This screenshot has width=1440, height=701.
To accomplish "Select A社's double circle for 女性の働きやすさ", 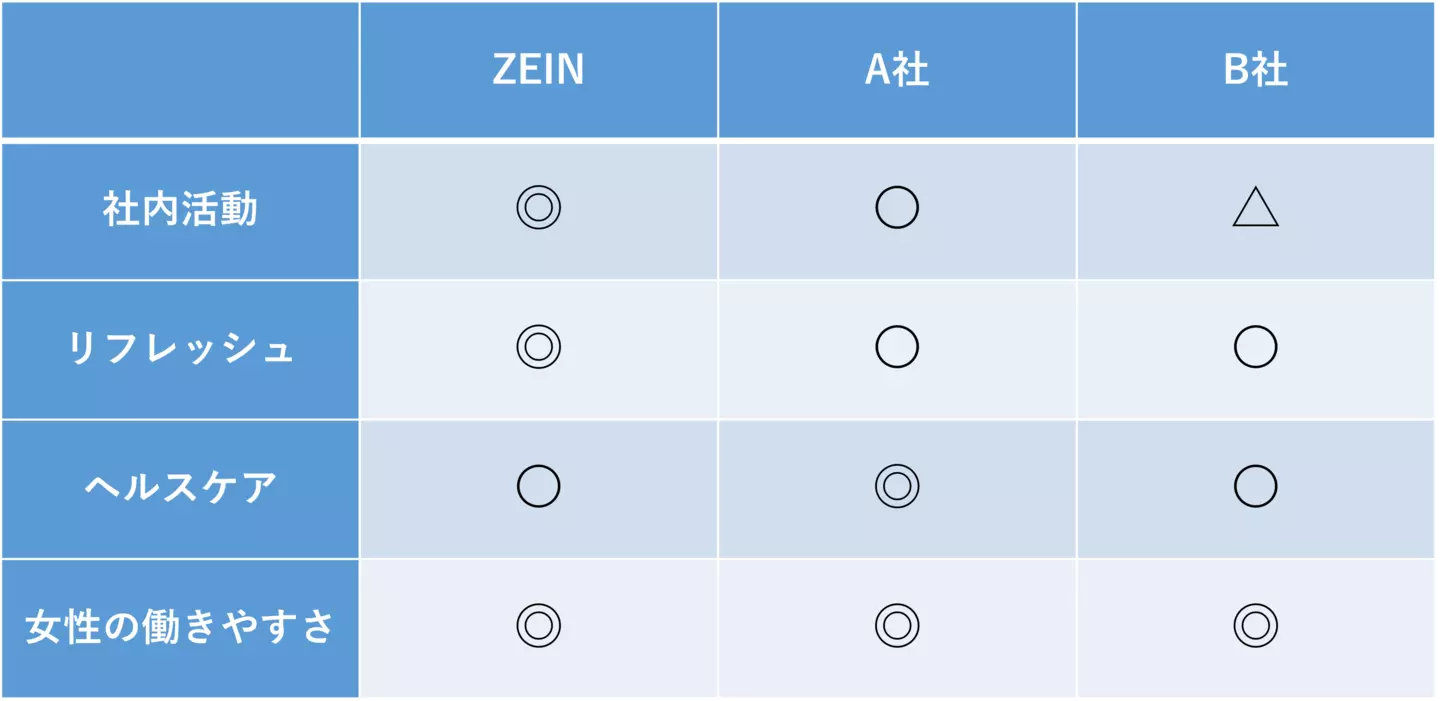I will coord(897,626).
